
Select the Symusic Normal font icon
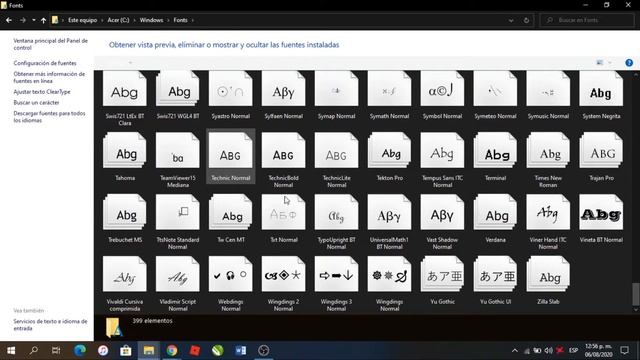click(548, 89)
